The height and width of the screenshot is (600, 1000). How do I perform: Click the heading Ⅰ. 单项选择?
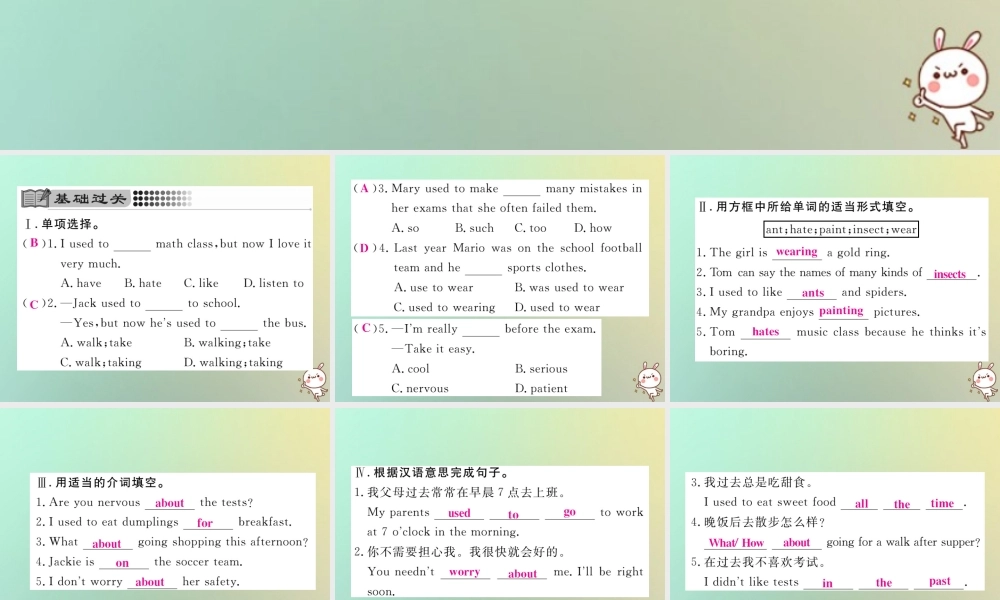62,224
